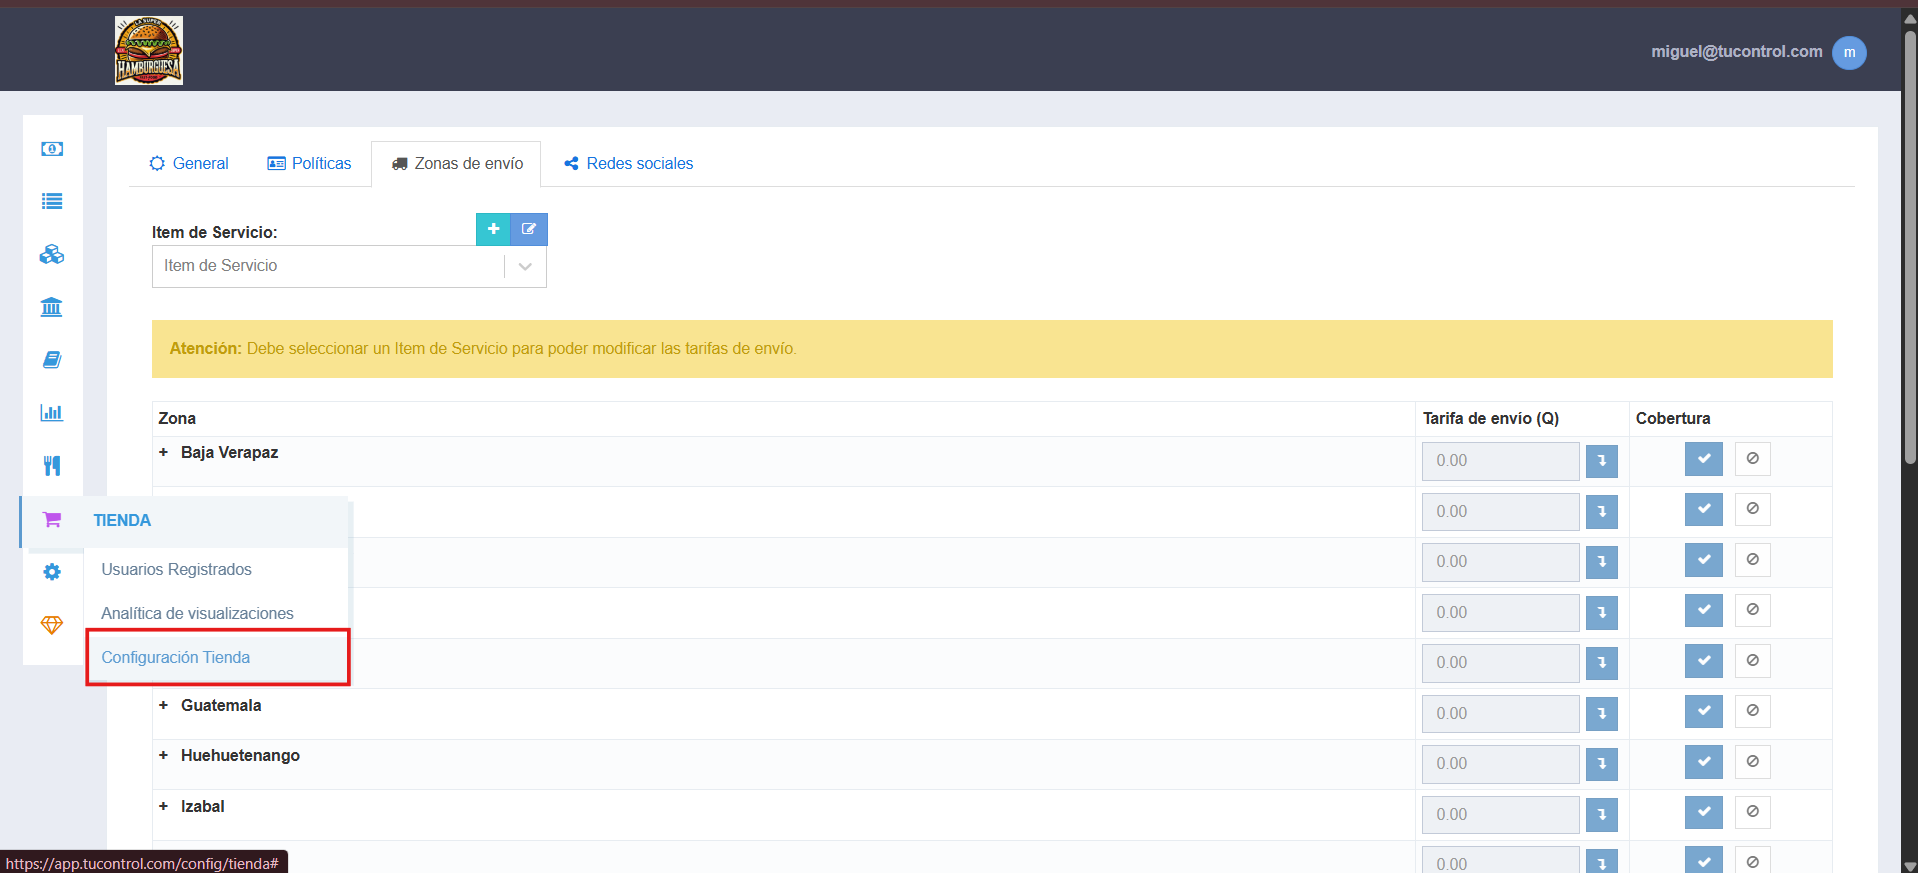
Task: Select the Zonas de envío tab
Action: (457, 163)
